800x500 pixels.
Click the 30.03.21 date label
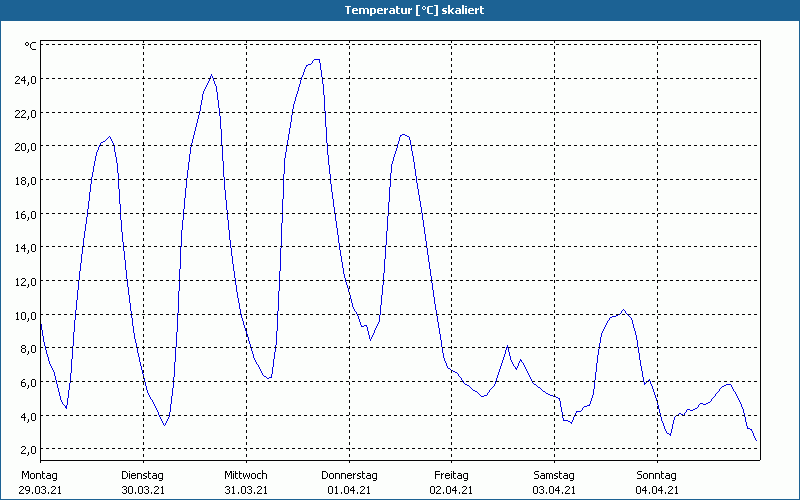pyautogui.click(x=143, y=490)
